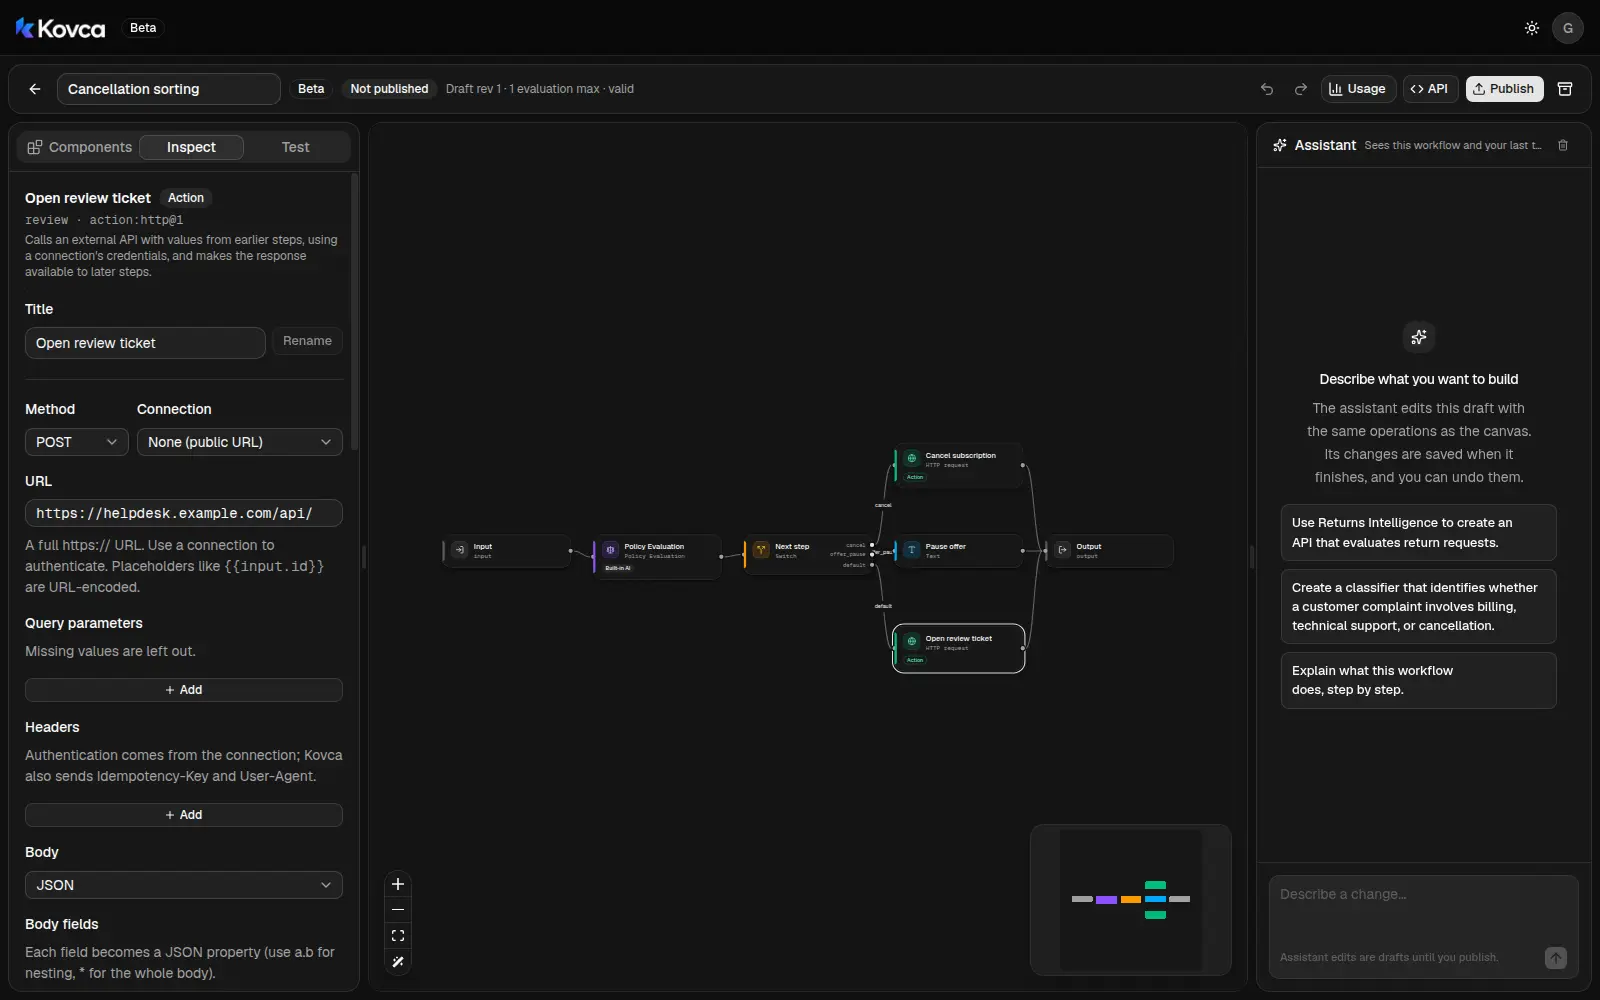Switch to the Inspect tab

pyautogui.click(x=191, y=147)
